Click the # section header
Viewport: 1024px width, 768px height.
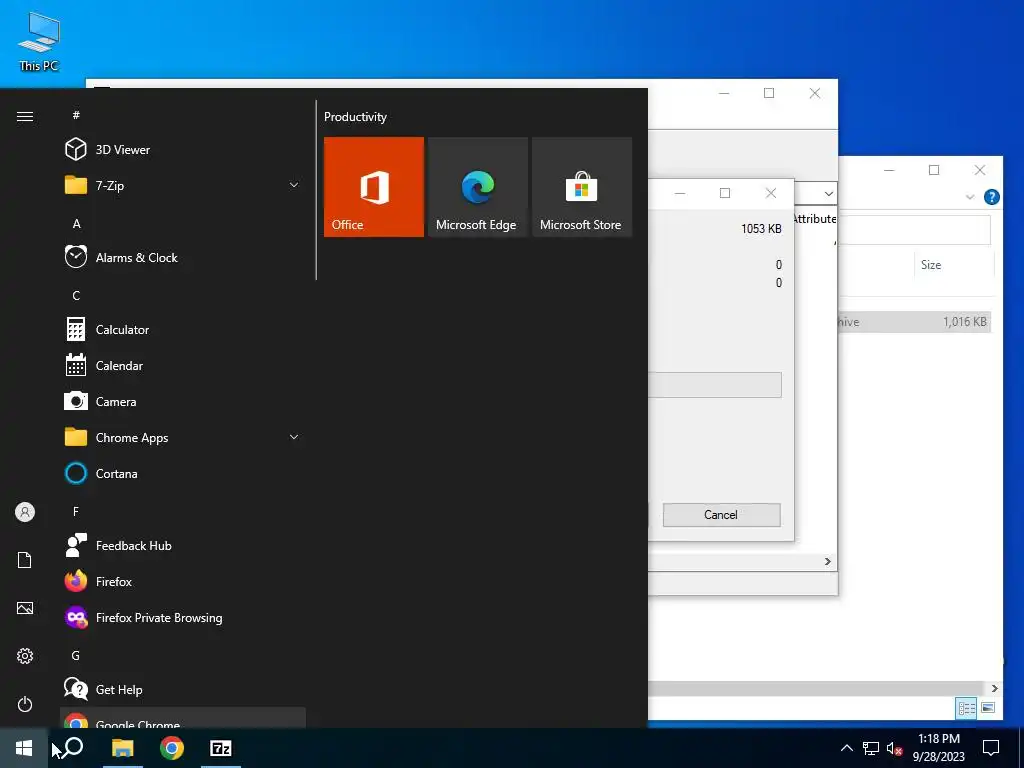coord(76,115)
